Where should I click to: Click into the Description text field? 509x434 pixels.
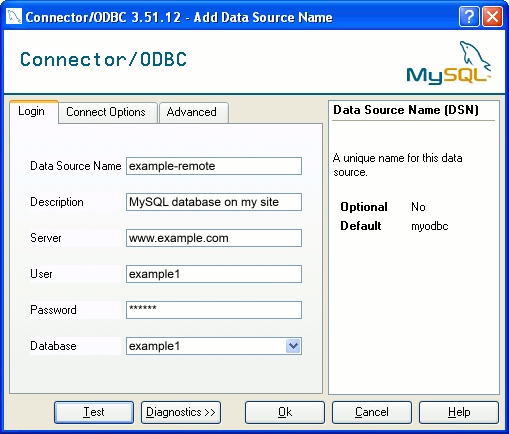(x=214, y=202)
